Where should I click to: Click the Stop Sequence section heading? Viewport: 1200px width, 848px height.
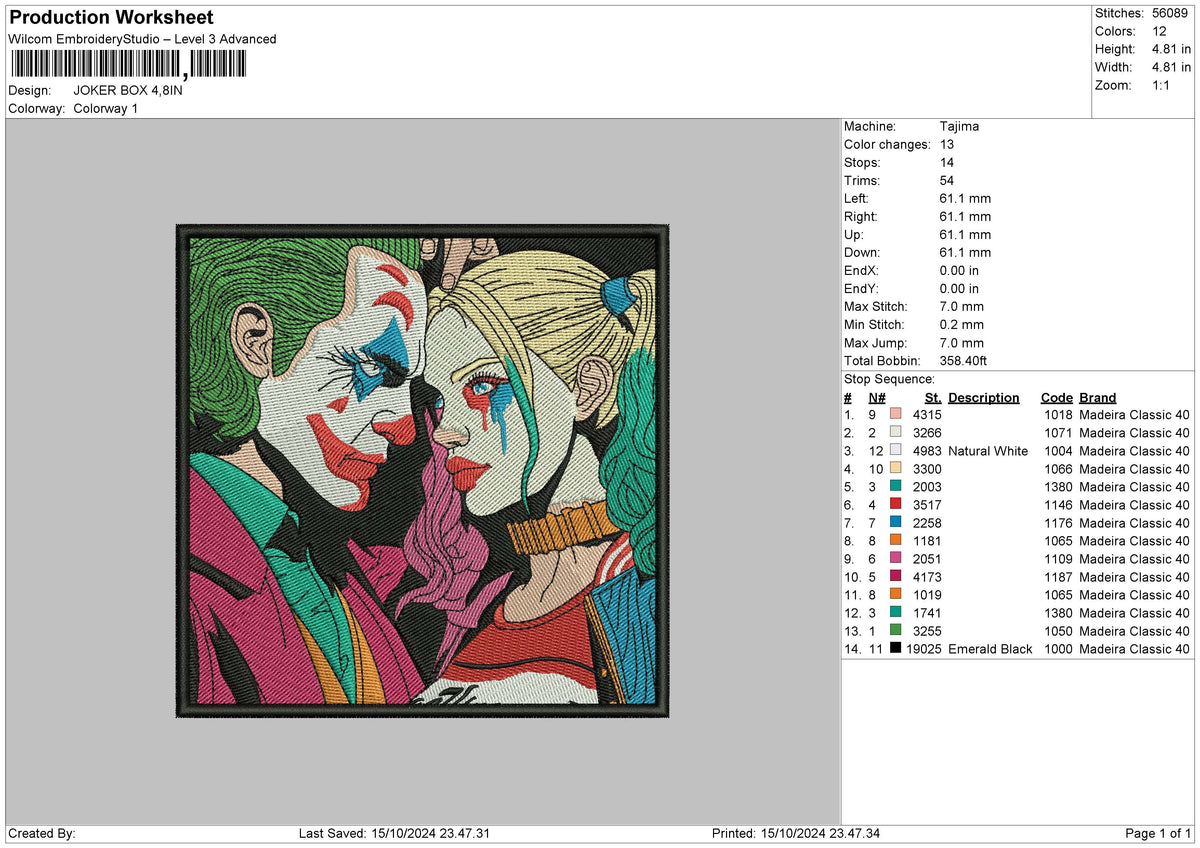pyautogui.click(x=889, y=379)
